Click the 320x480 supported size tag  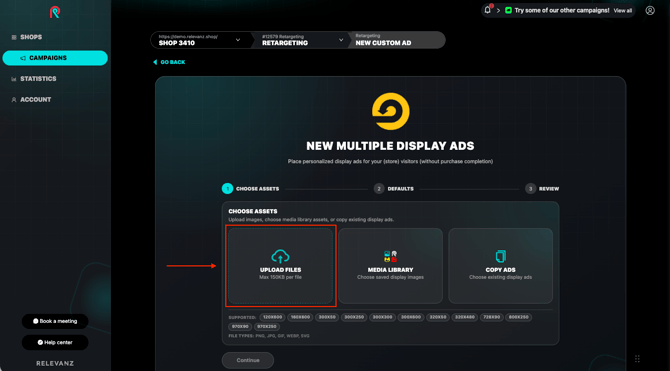(x=464, y=317)
